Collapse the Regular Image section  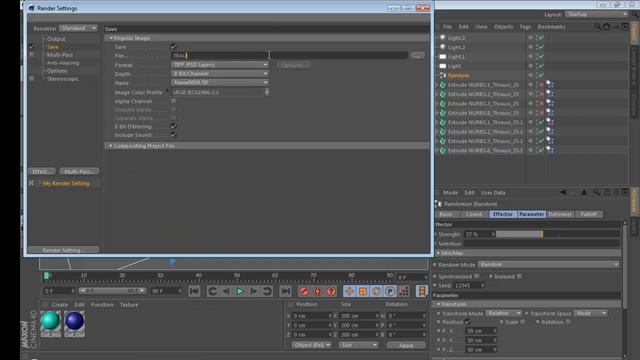(x=111, y=38)
